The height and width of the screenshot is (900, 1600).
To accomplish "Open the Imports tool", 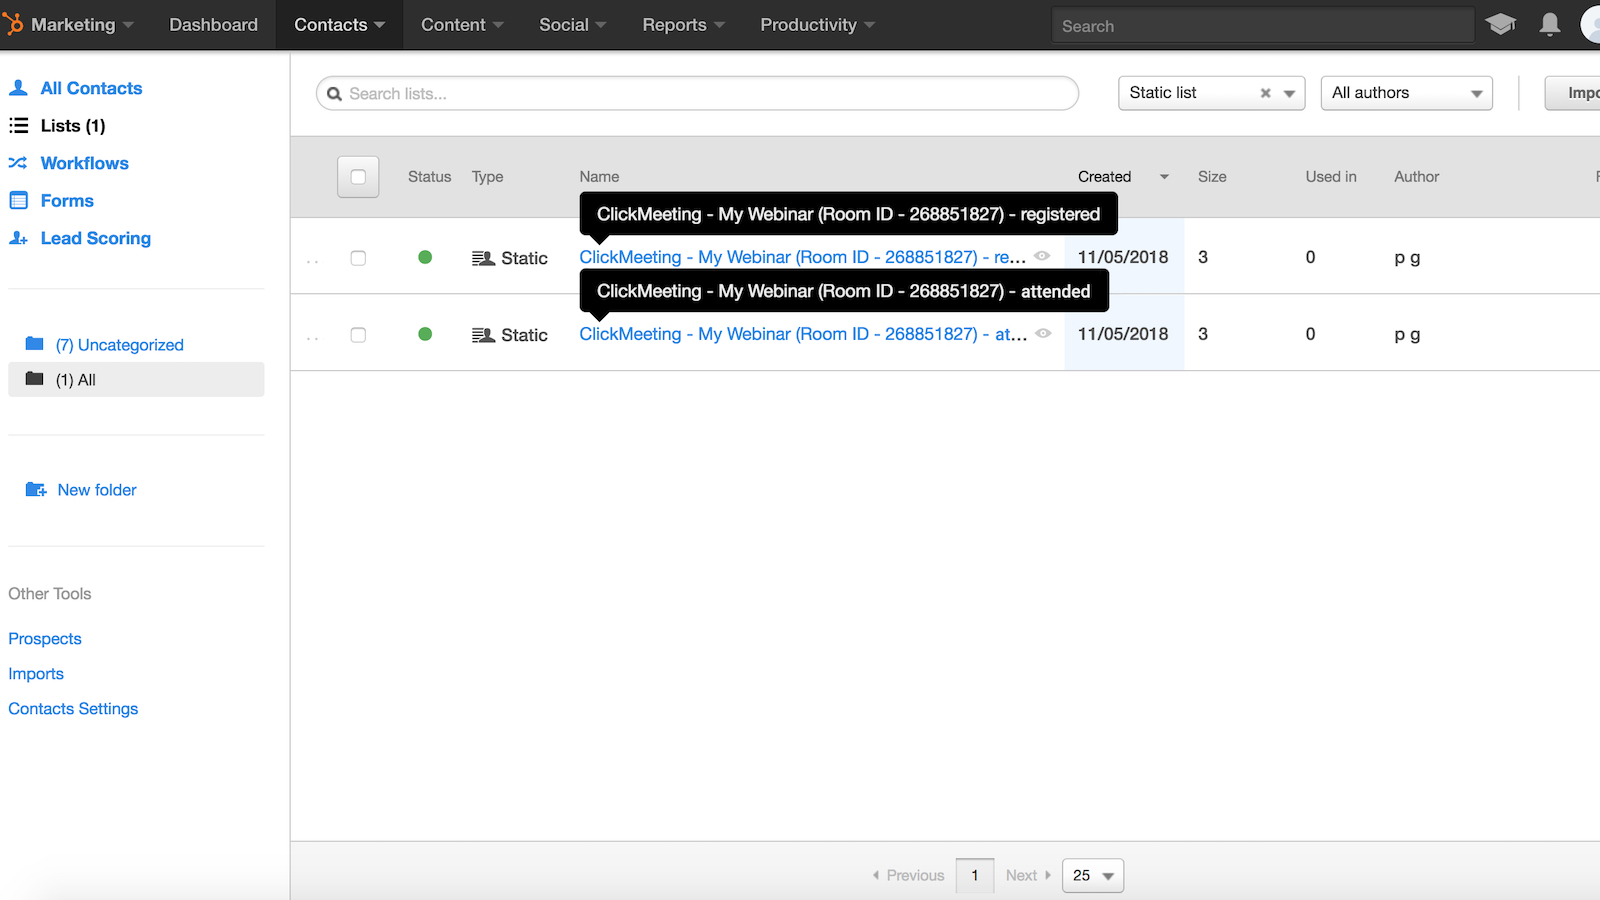I will pos(36,673).
